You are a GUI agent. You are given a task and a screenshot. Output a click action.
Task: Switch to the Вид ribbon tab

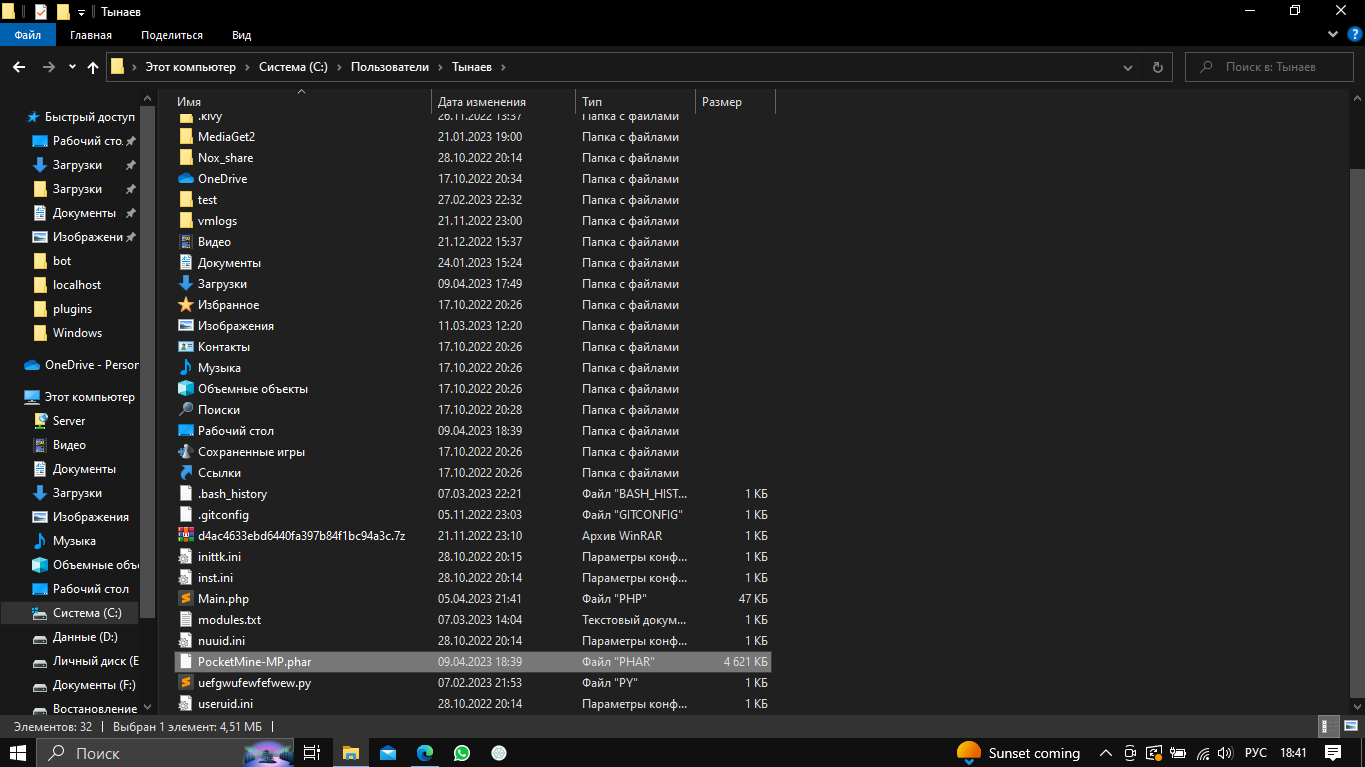click(x=241, y=35)
